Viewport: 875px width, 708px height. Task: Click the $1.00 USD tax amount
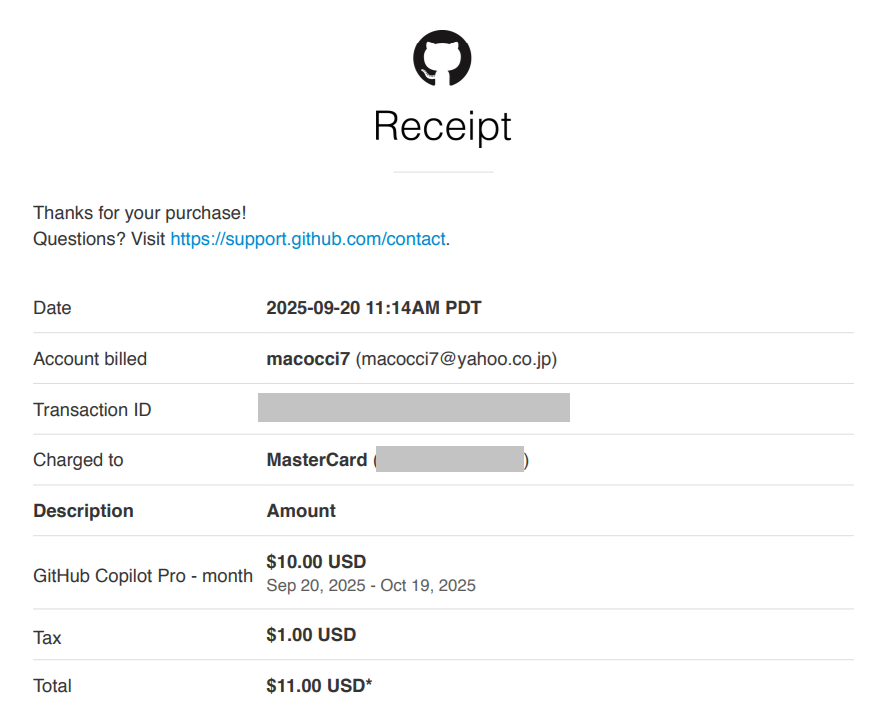[x=311, y=635]
